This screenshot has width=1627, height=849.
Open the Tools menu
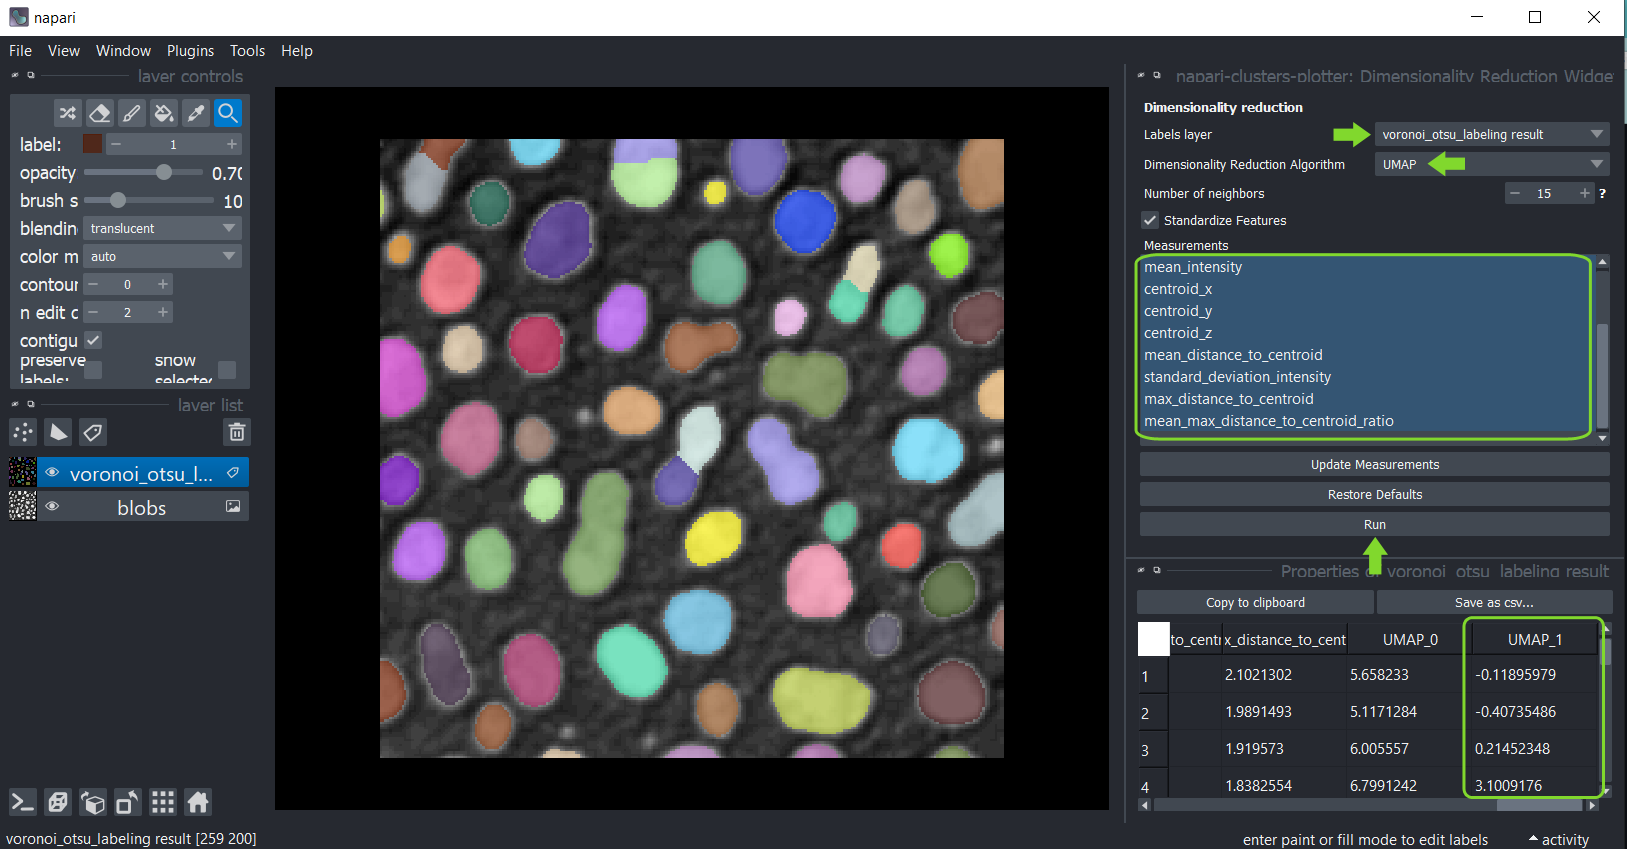pos(247,51)
